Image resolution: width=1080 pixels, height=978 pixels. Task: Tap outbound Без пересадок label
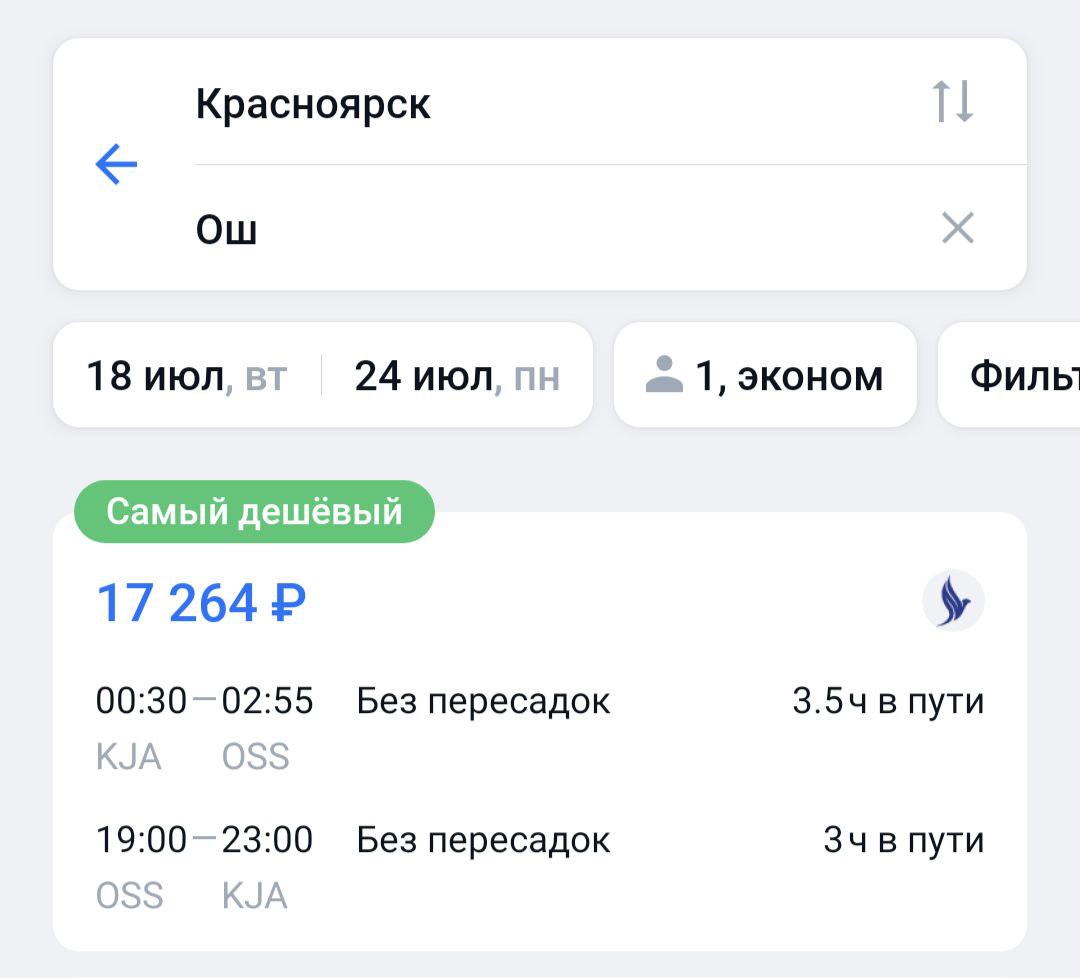pyautogui.click(x=483, y=702)
